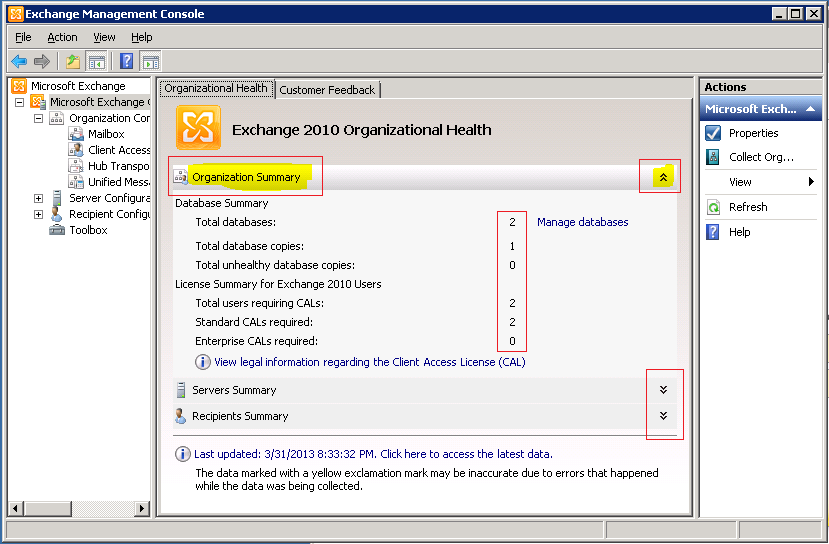Click the Forward arrow toolbar icon
The height and width of the screenshot is (544, 829).
42,62
